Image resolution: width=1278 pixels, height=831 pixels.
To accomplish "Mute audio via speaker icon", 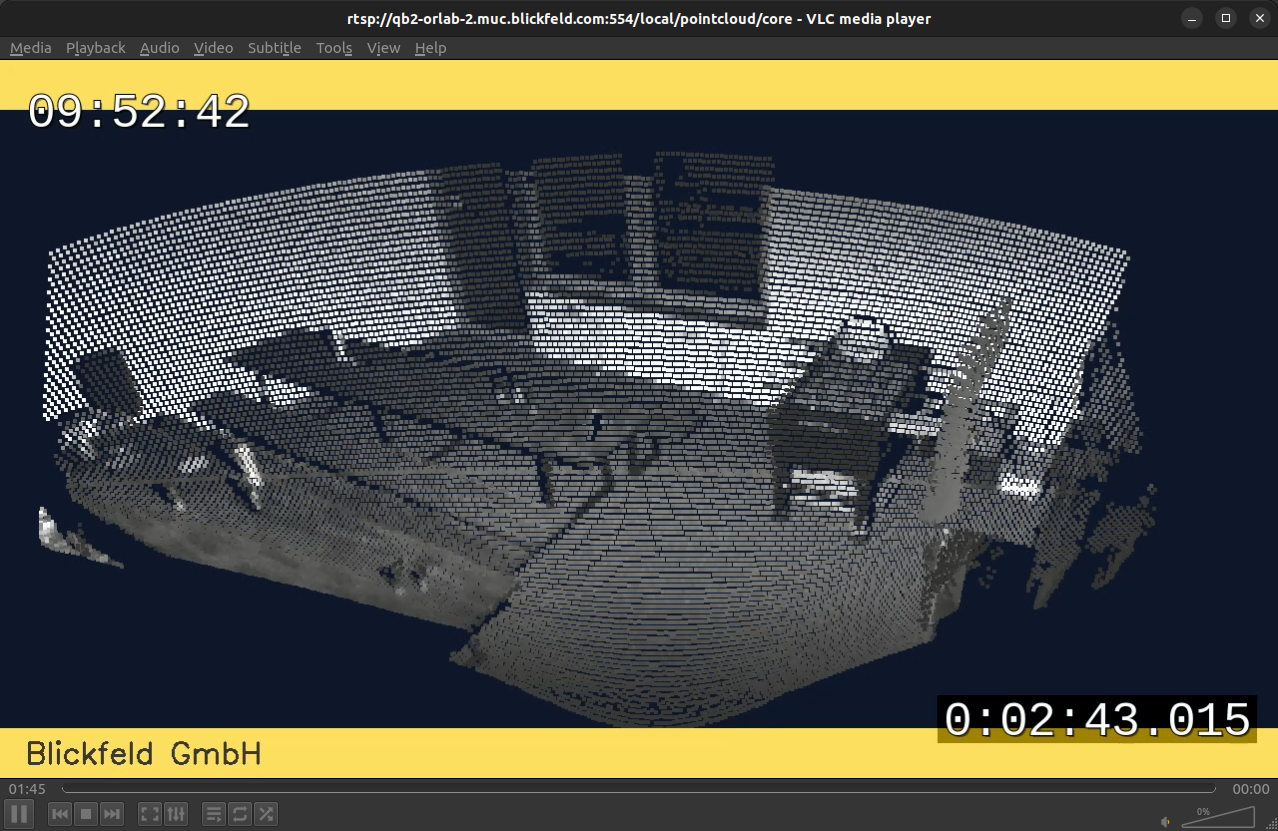I will (1165, 821).
